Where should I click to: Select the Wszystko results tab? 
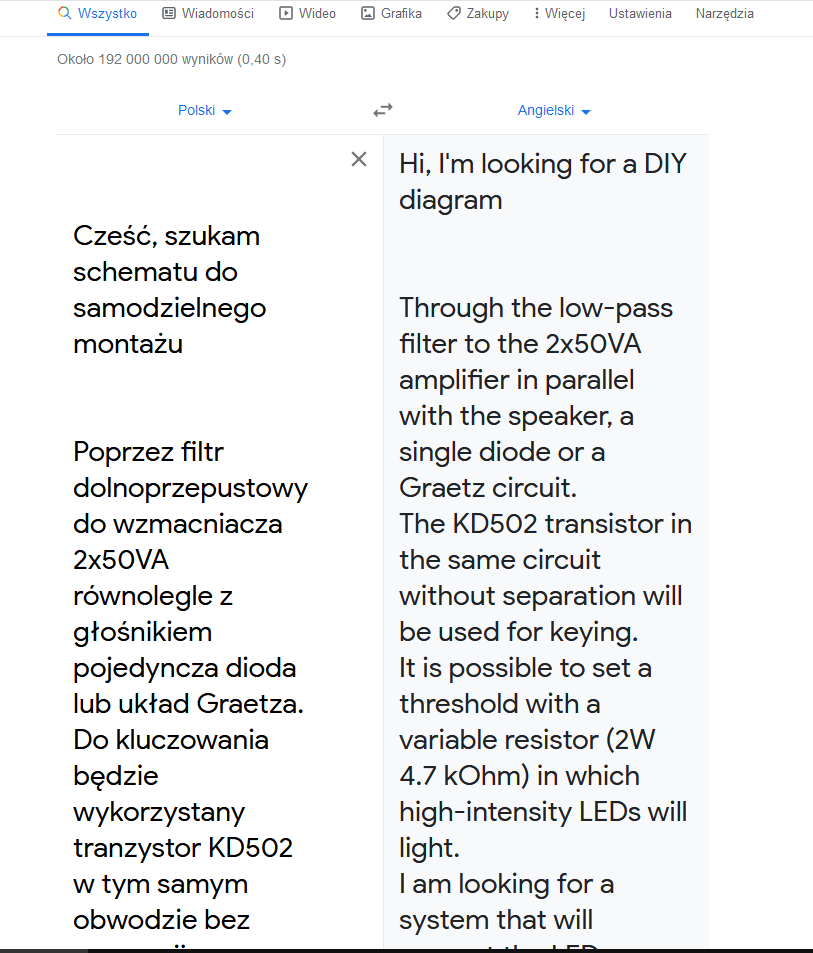[98, 13]
